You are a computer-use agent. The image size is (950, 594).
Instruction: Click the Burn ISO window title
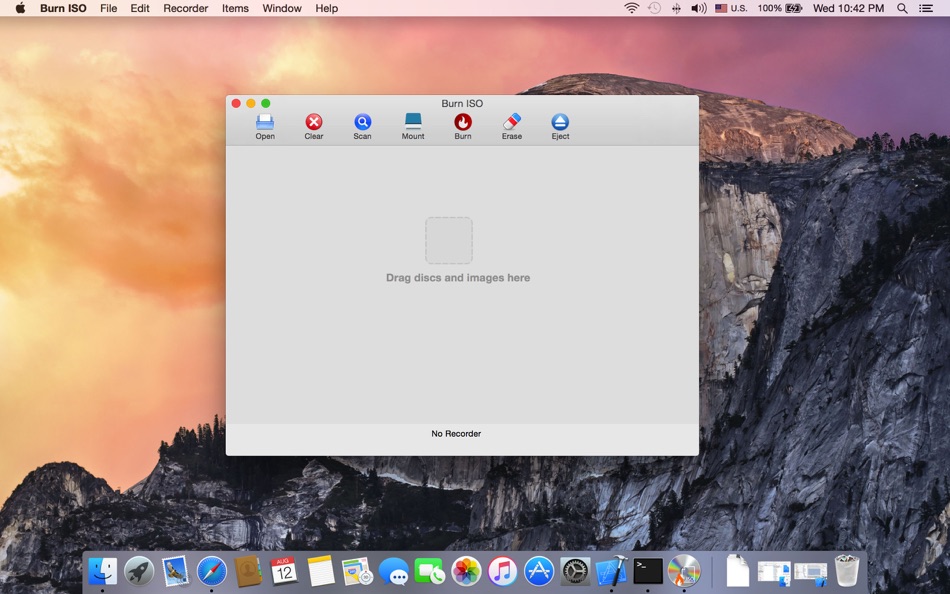pos(462,104)
